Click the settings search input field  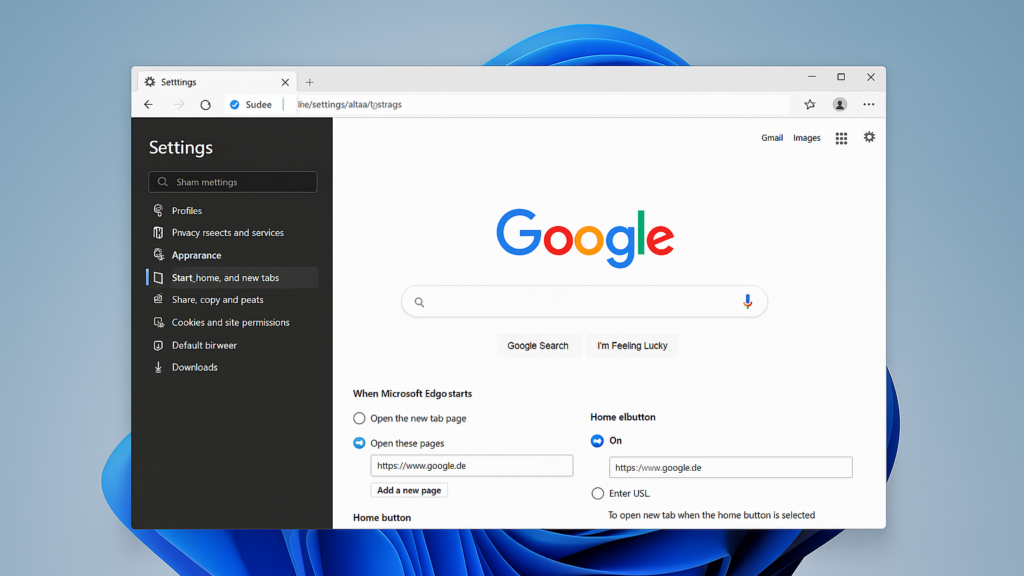[x=233, y=182]
